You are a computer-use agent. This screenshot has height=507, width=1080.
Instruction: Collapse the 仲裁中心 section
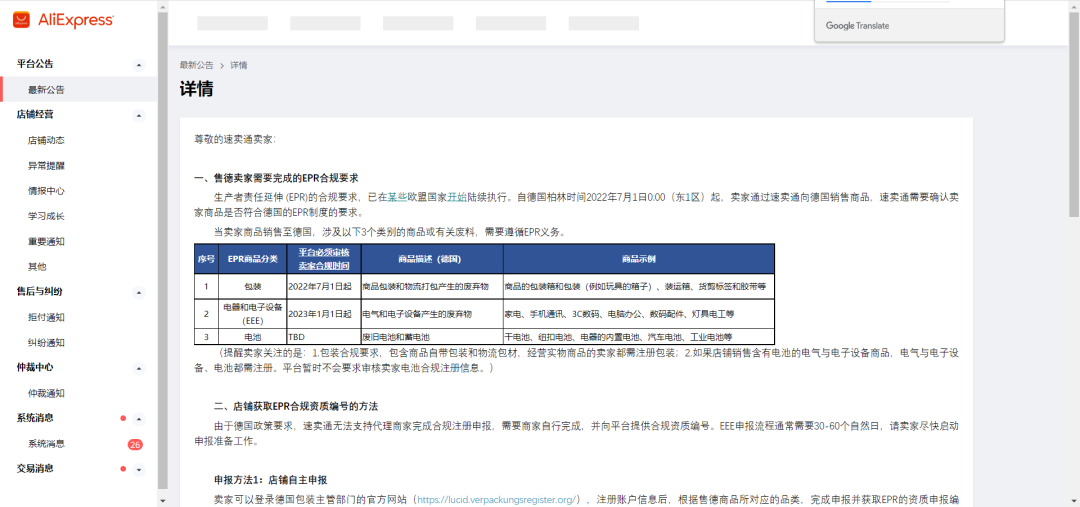[x=139, y=369]
